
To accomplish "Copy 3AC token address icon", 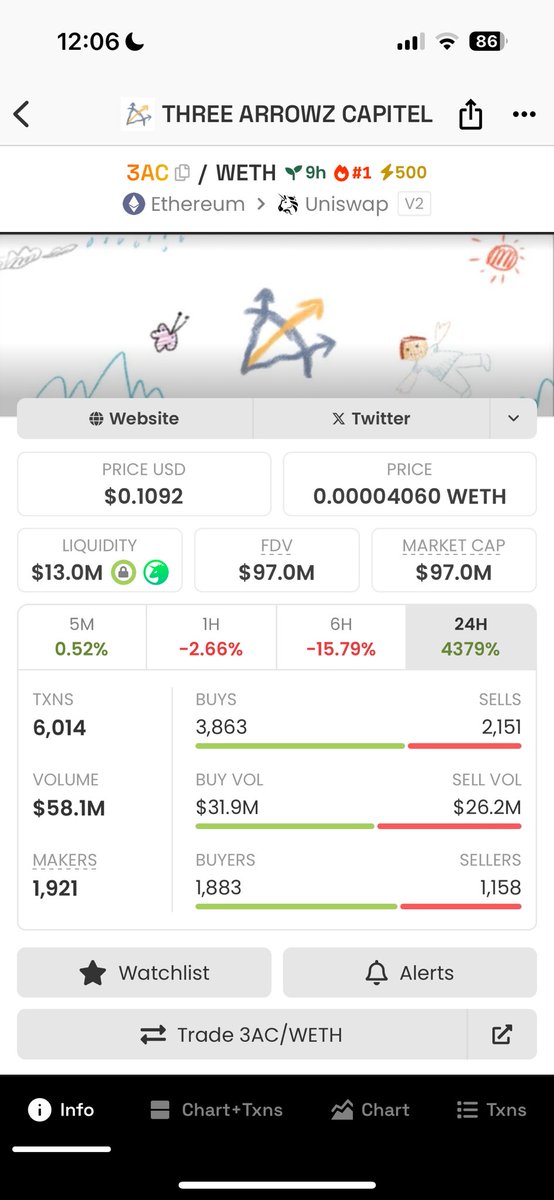I will pos(182,173).
